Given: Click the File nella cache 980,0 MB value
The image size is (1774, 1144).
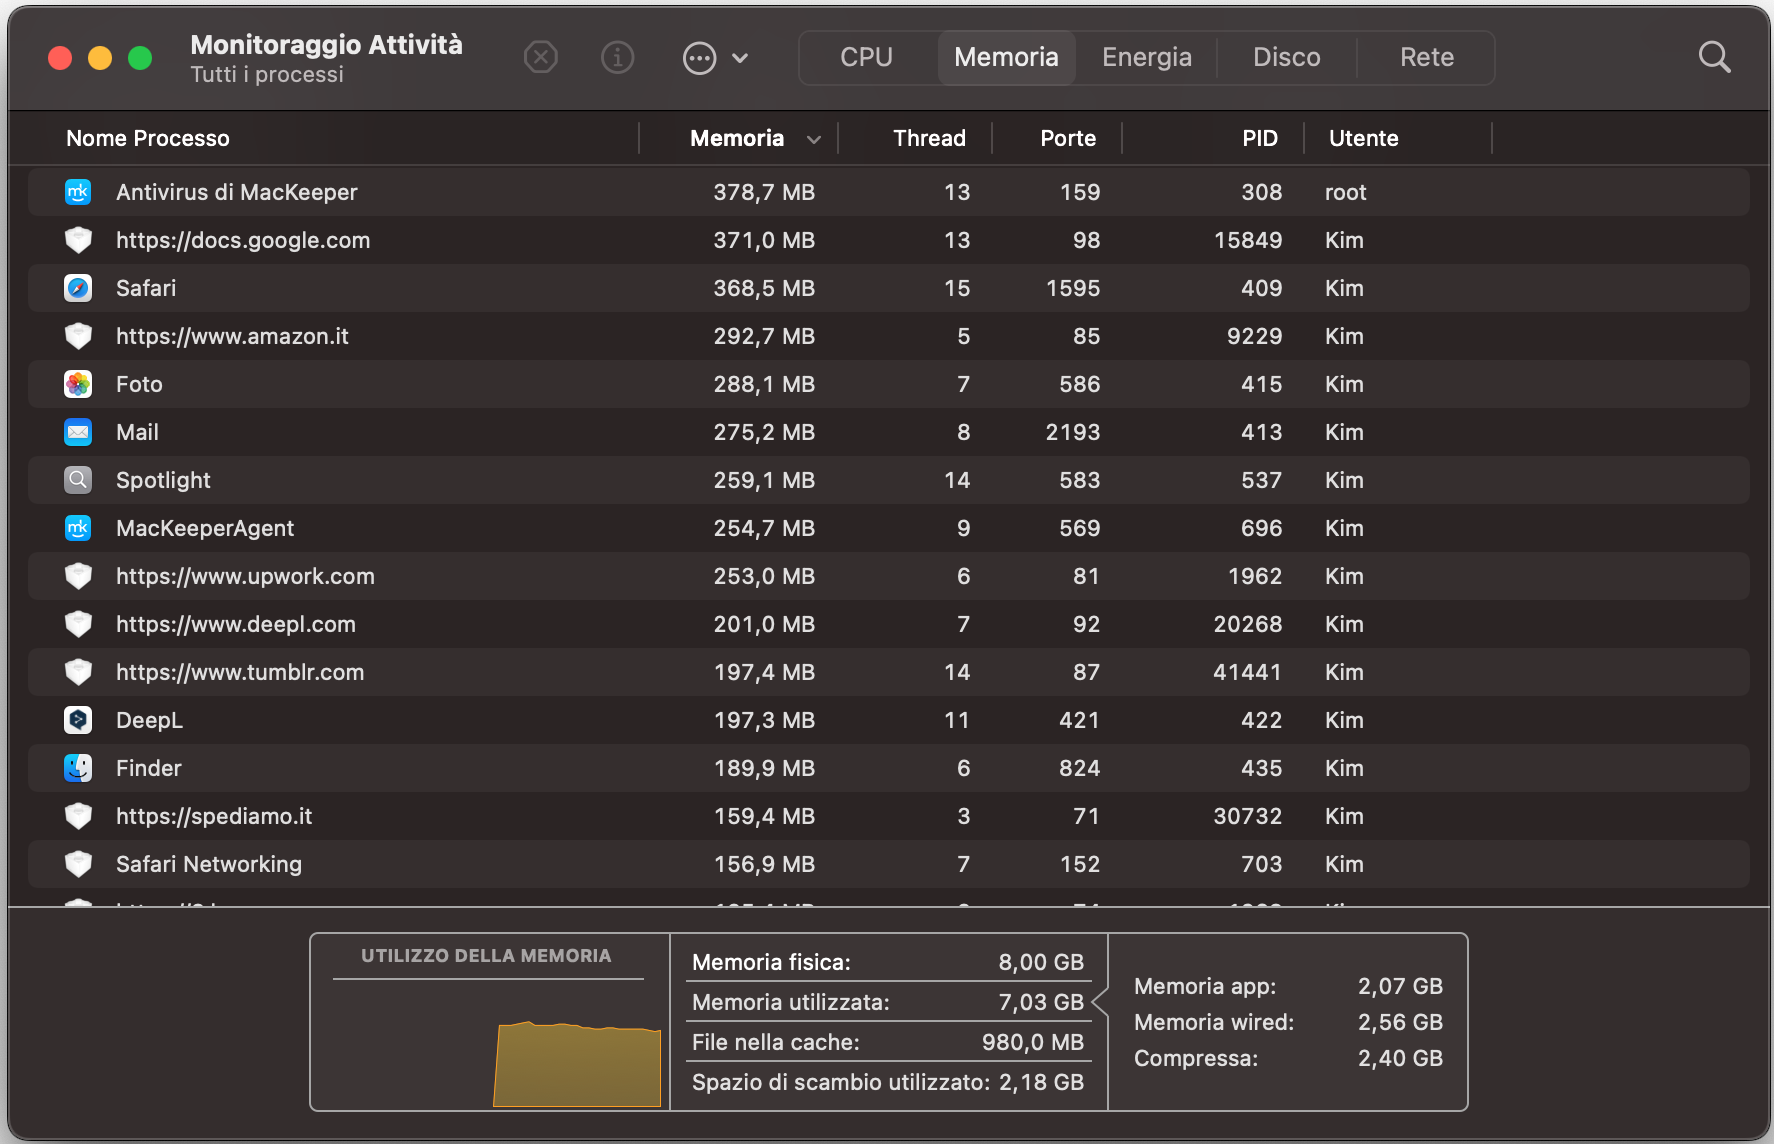Looking at the screenshot, I should (x=1033, y=1042).
